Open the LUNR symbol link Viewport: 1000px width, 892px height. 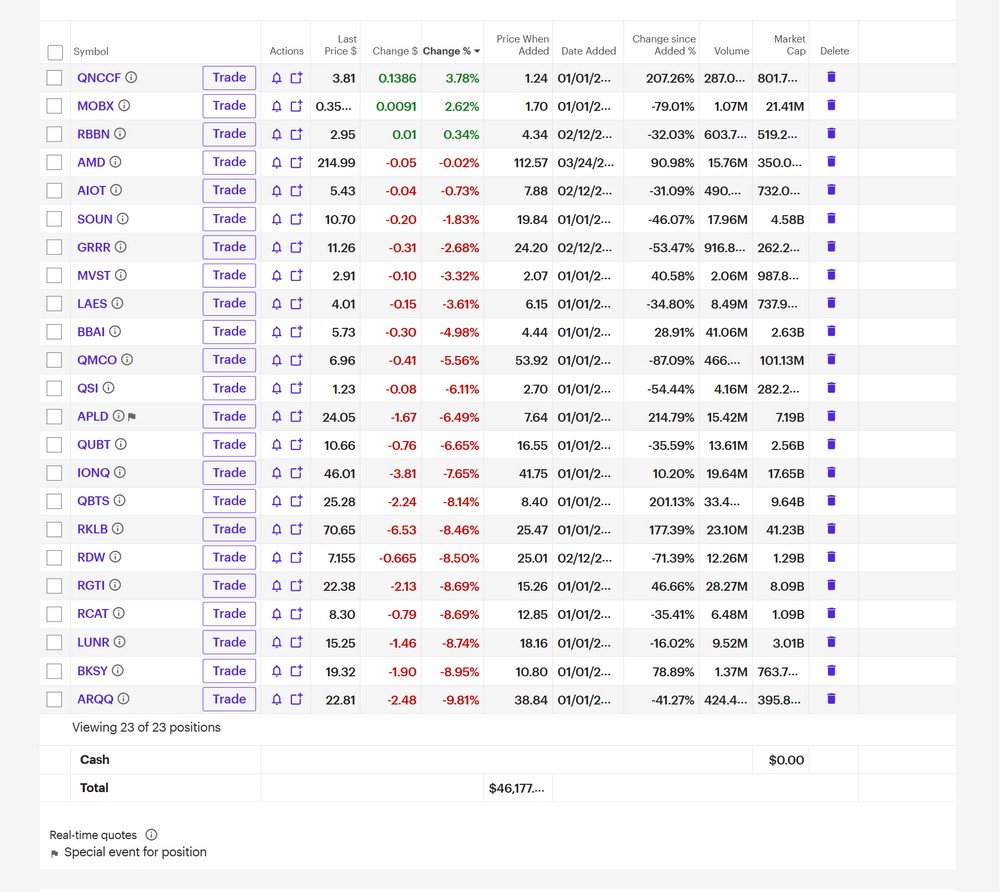[93, 643]
